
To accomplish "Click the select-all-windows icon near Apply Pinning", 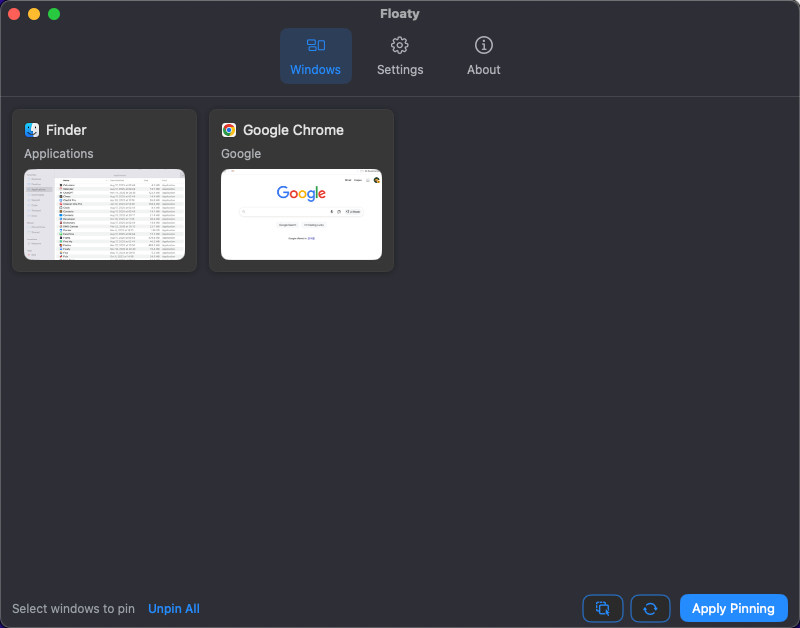I will [603, 608].
